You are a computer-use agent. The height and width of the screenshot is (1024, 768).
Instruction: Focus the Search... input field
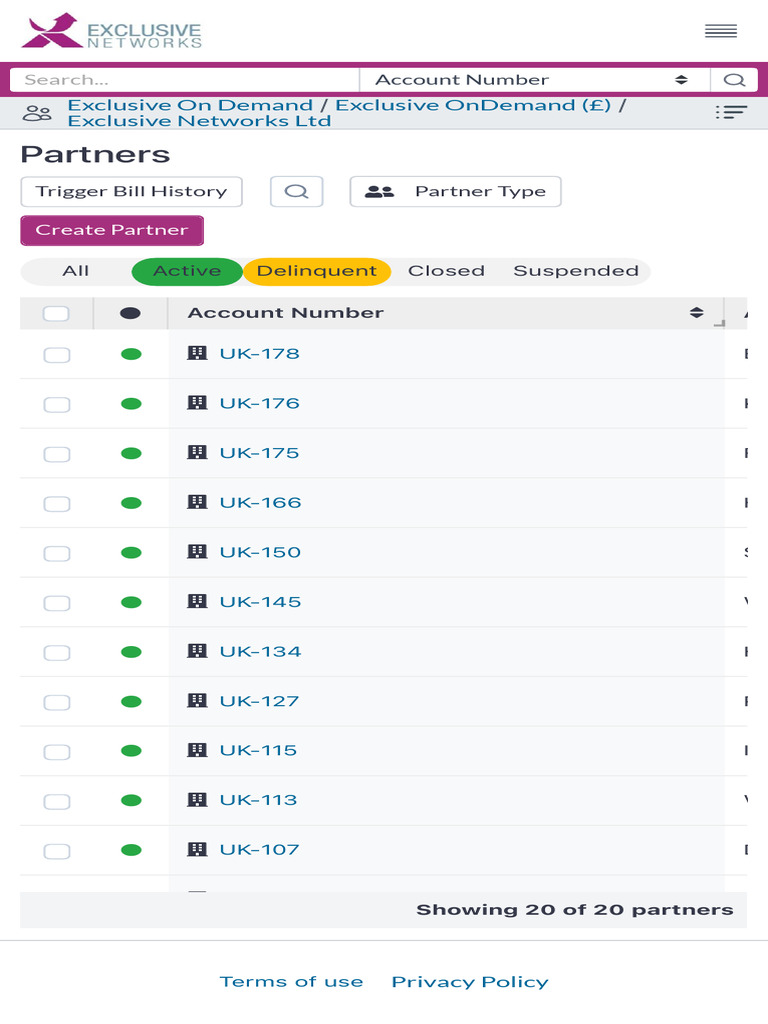[x=185, y=80]
